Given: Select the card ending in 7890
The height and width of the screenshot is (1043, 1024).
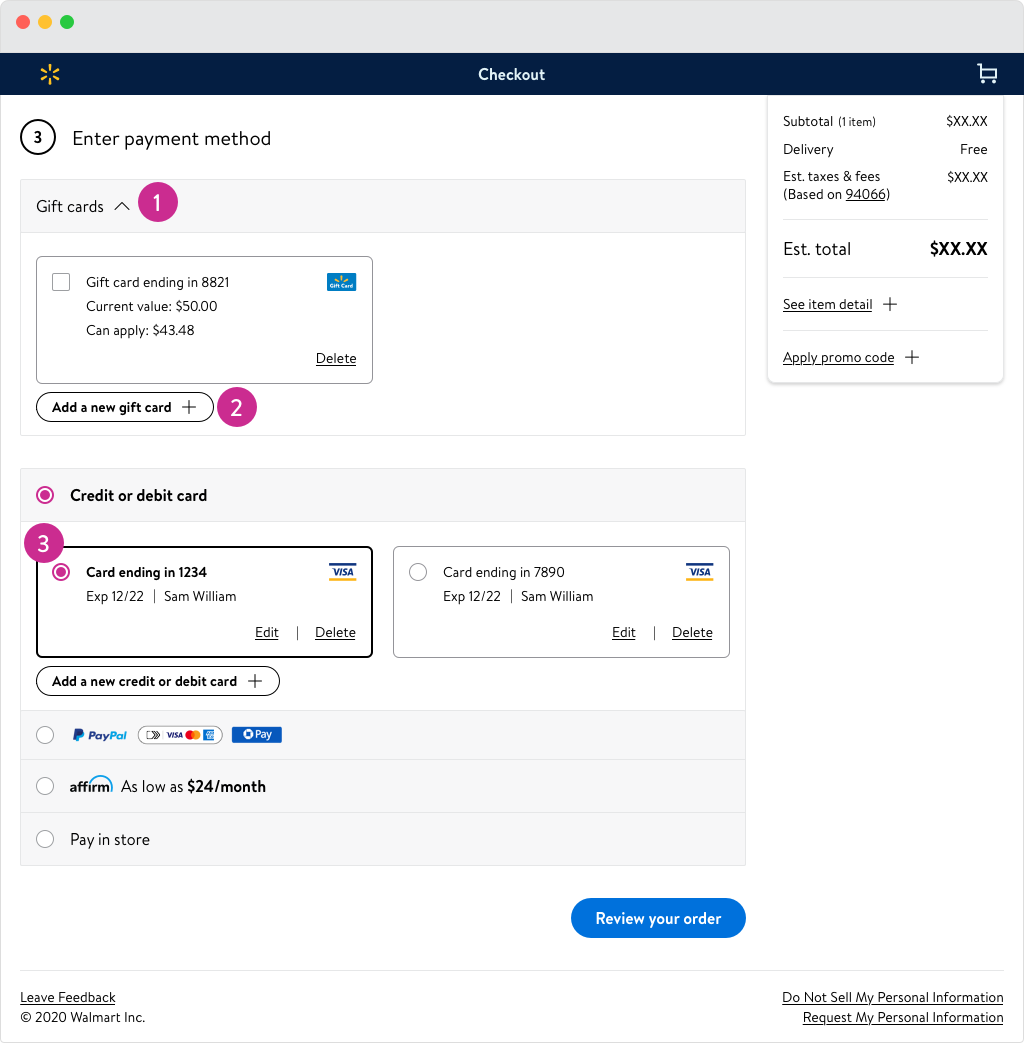Looking at the screenshot, I should pyautogui.click(x=418, y=572).
